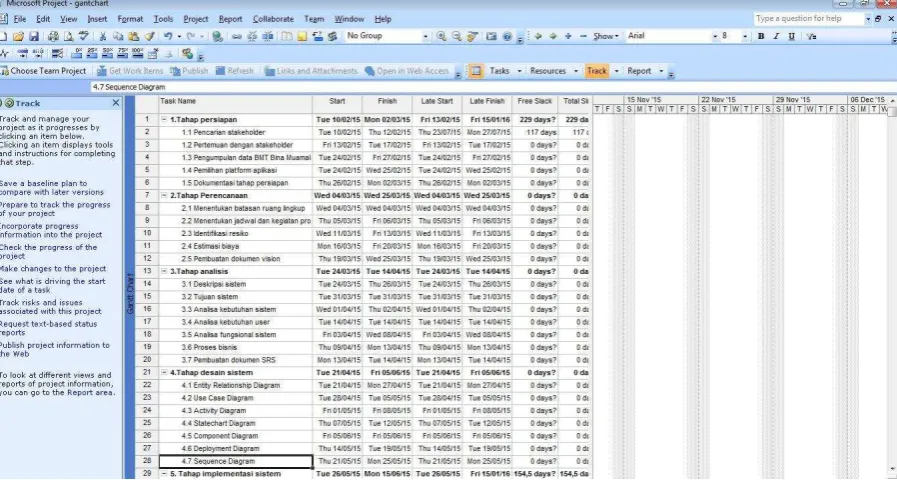Mark task as 100% complete icon
The width and height of the screenshot is (897, 480).
point(137,54)
